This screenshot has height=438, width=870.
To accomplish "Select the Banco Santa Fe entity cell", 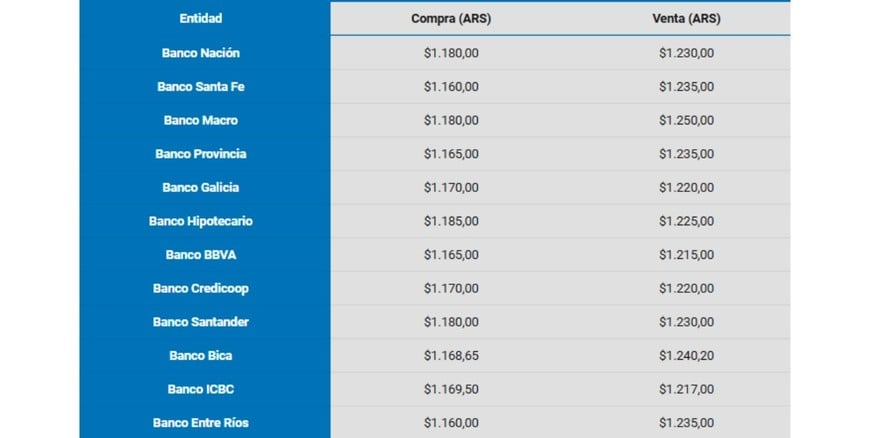I will [201, 87].
